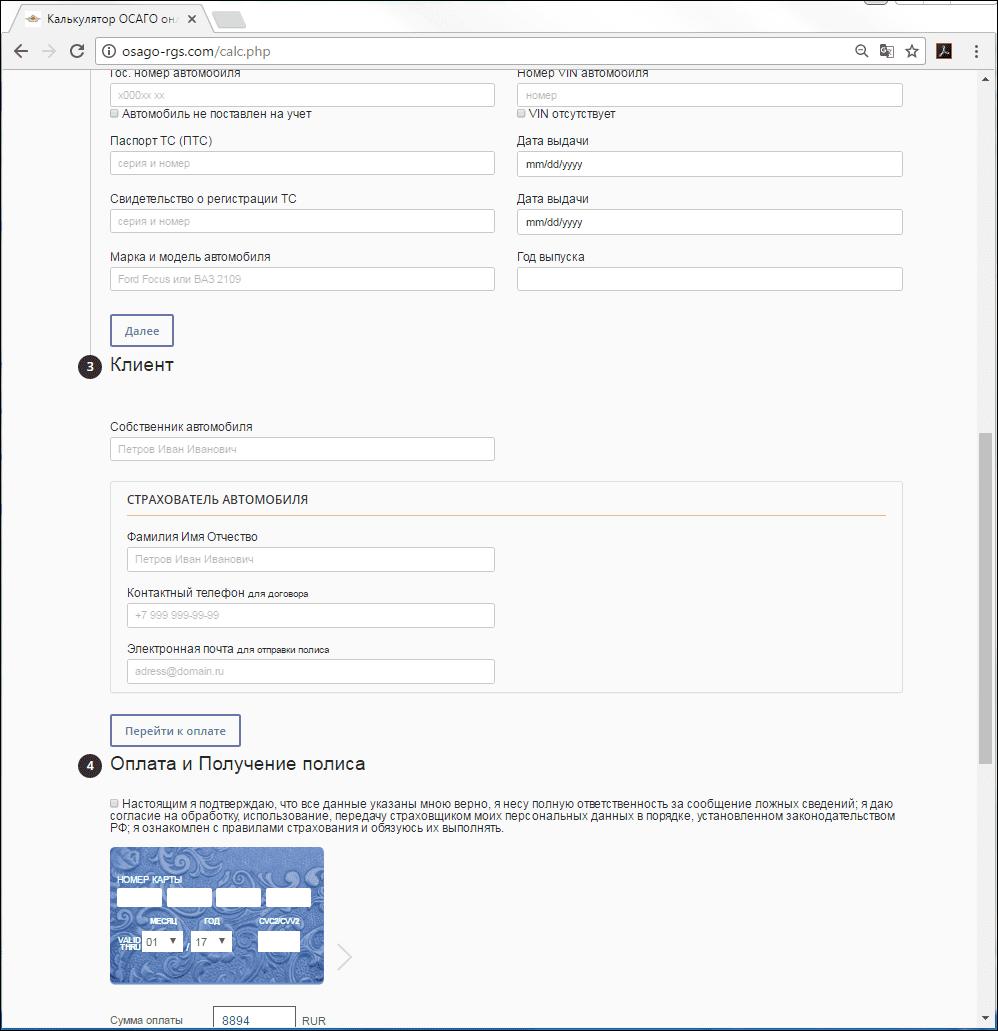998x1031 pixels.
Task: Click 'Перейти к оплате' button
Action: coord(176,731)
